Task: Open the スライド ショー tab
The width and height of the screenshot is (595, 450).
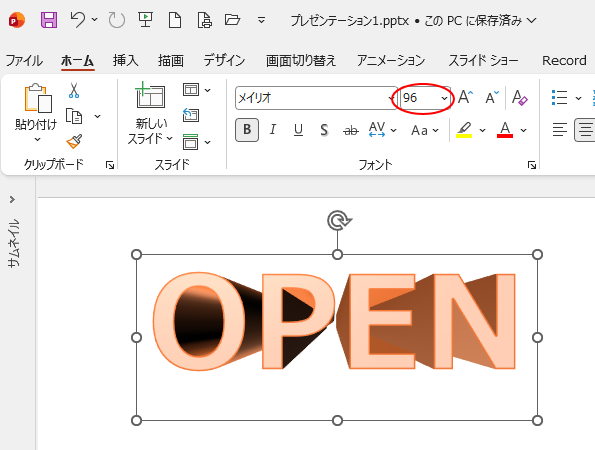Action: [x=483, y=61]
